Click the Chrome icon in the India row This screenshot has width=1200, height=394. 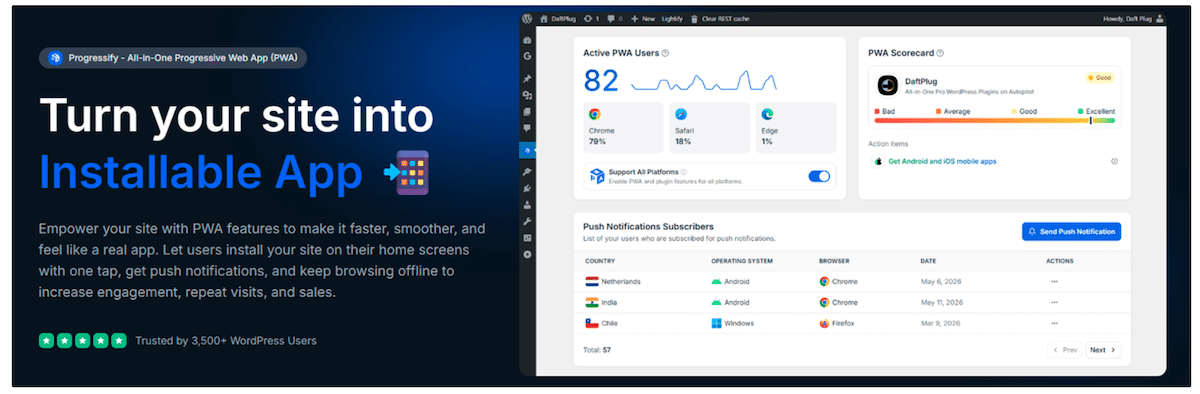[x=824, y=302]
